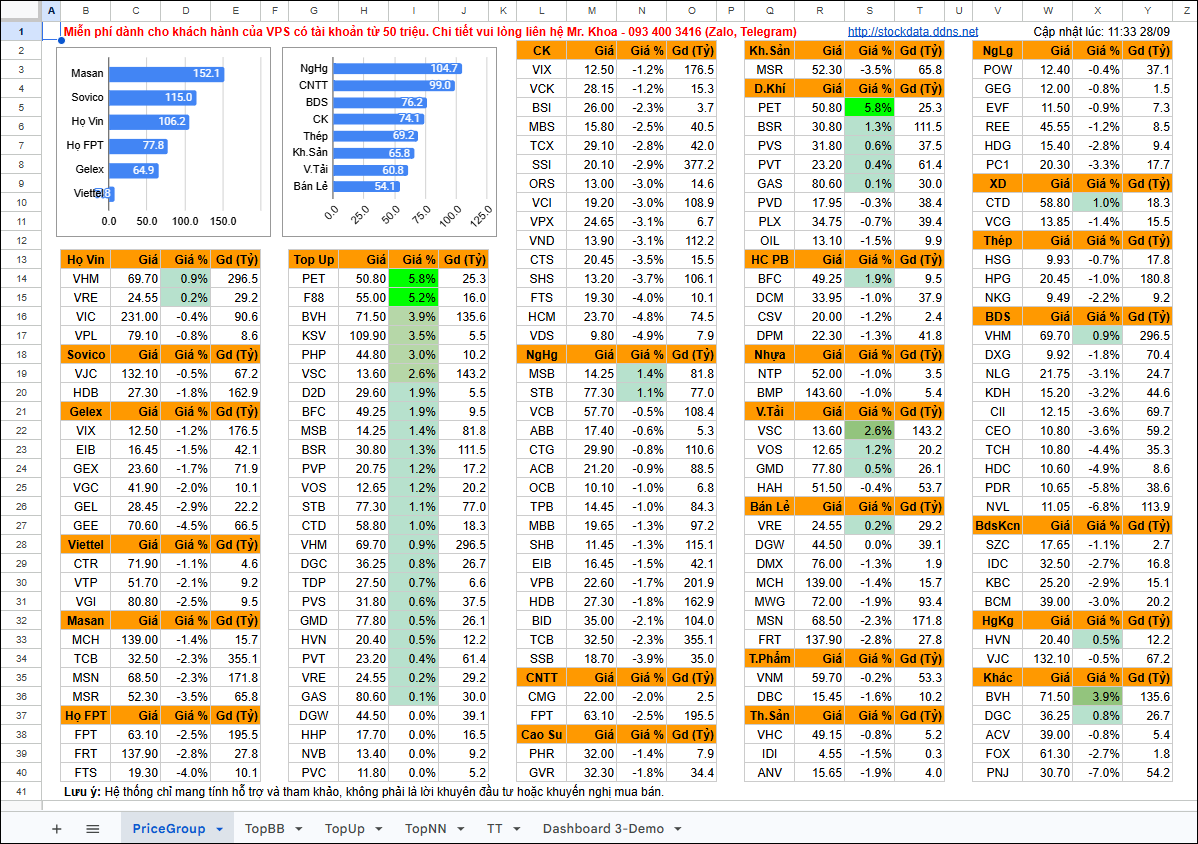Select row 20 header
This screenshot has height=844, width=1198.
pos(21,393)
